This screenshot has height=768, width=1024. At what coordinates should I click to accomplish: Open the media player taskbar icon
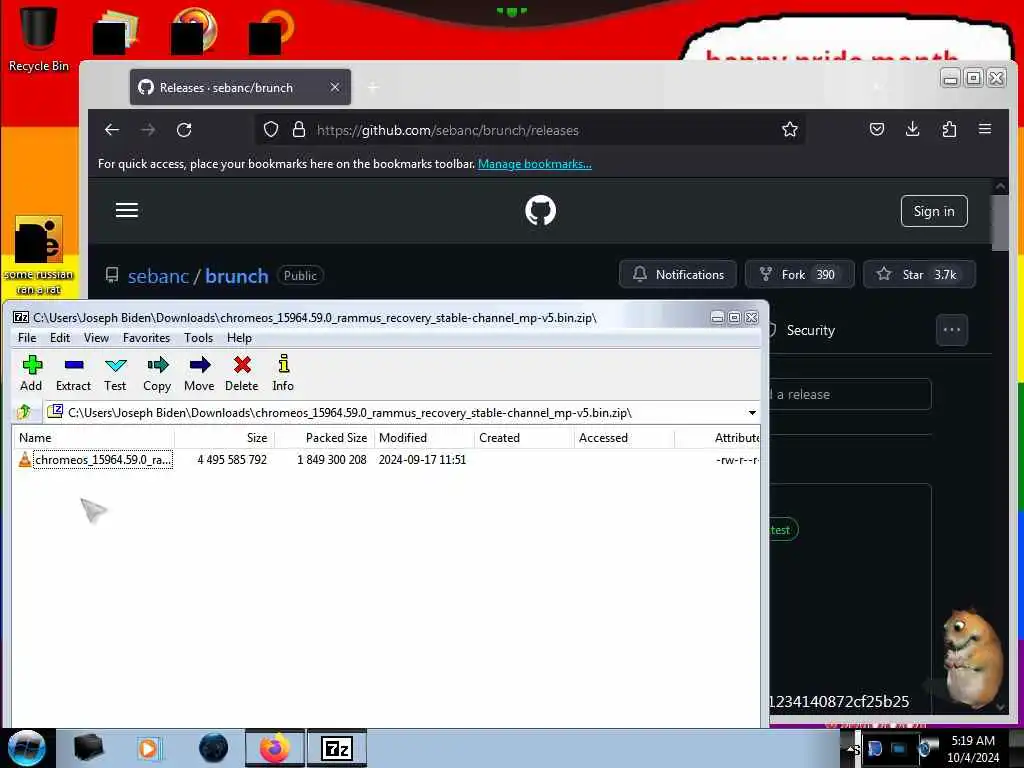[149, 748]
